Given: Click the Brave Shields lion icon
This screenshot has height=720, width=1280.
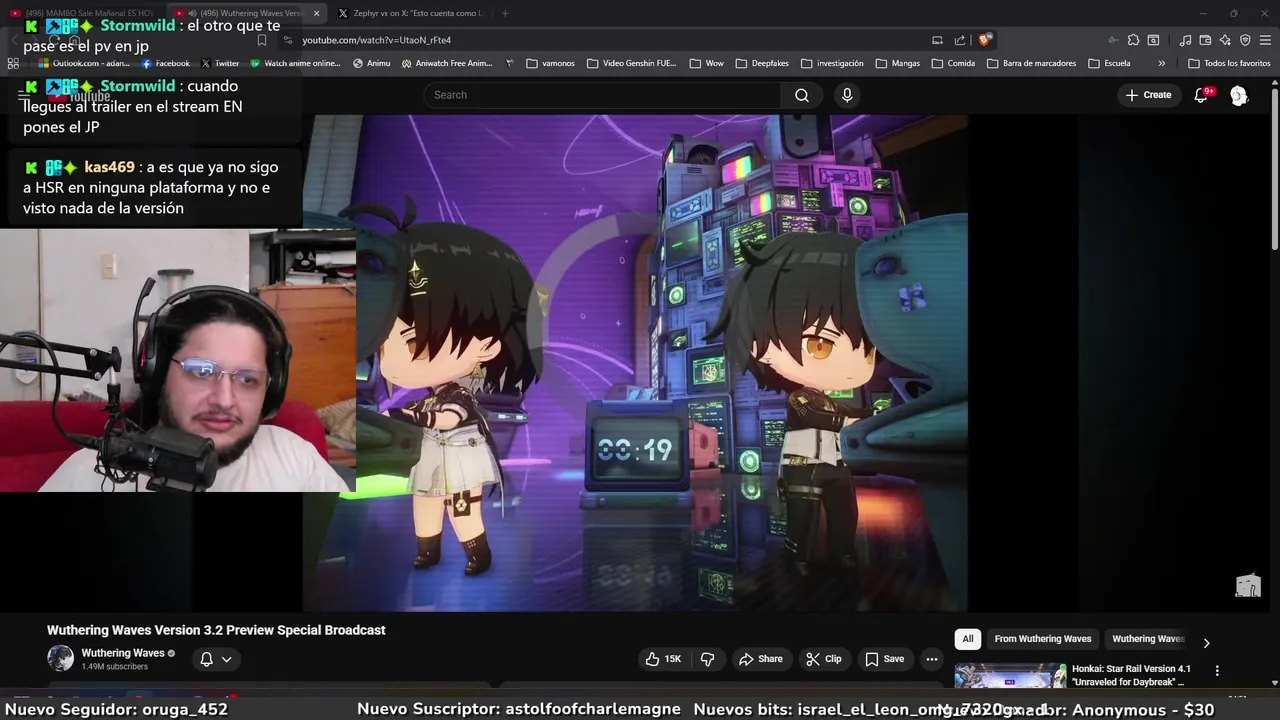Looking at the screenshot, I should [x=985, y=40].
